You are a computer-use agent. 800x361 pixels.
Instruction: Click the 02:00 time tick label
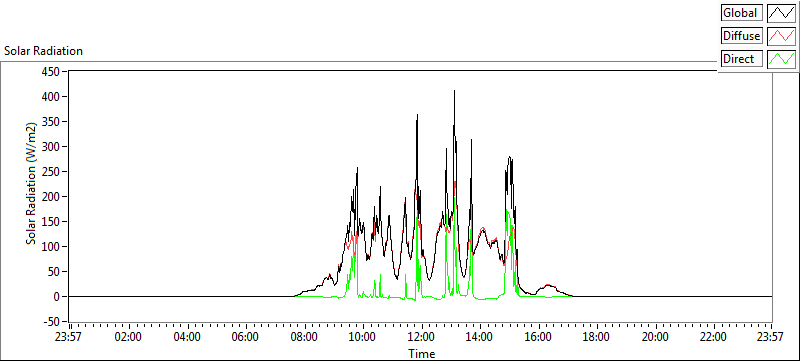[129, 337]
